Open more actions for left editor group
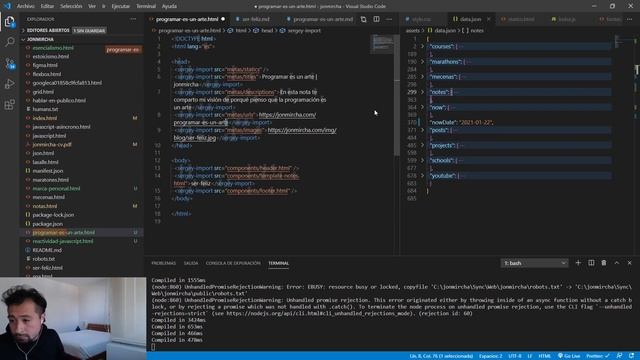The height and width of the screenshot is (360, 640). click(389, 19)
